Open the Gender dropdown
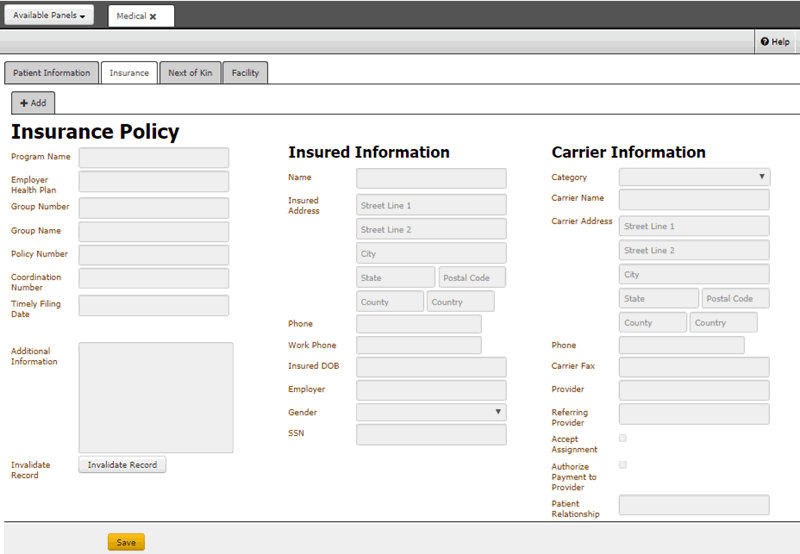This screenshot has width=800, height=554. click(431, 411)
